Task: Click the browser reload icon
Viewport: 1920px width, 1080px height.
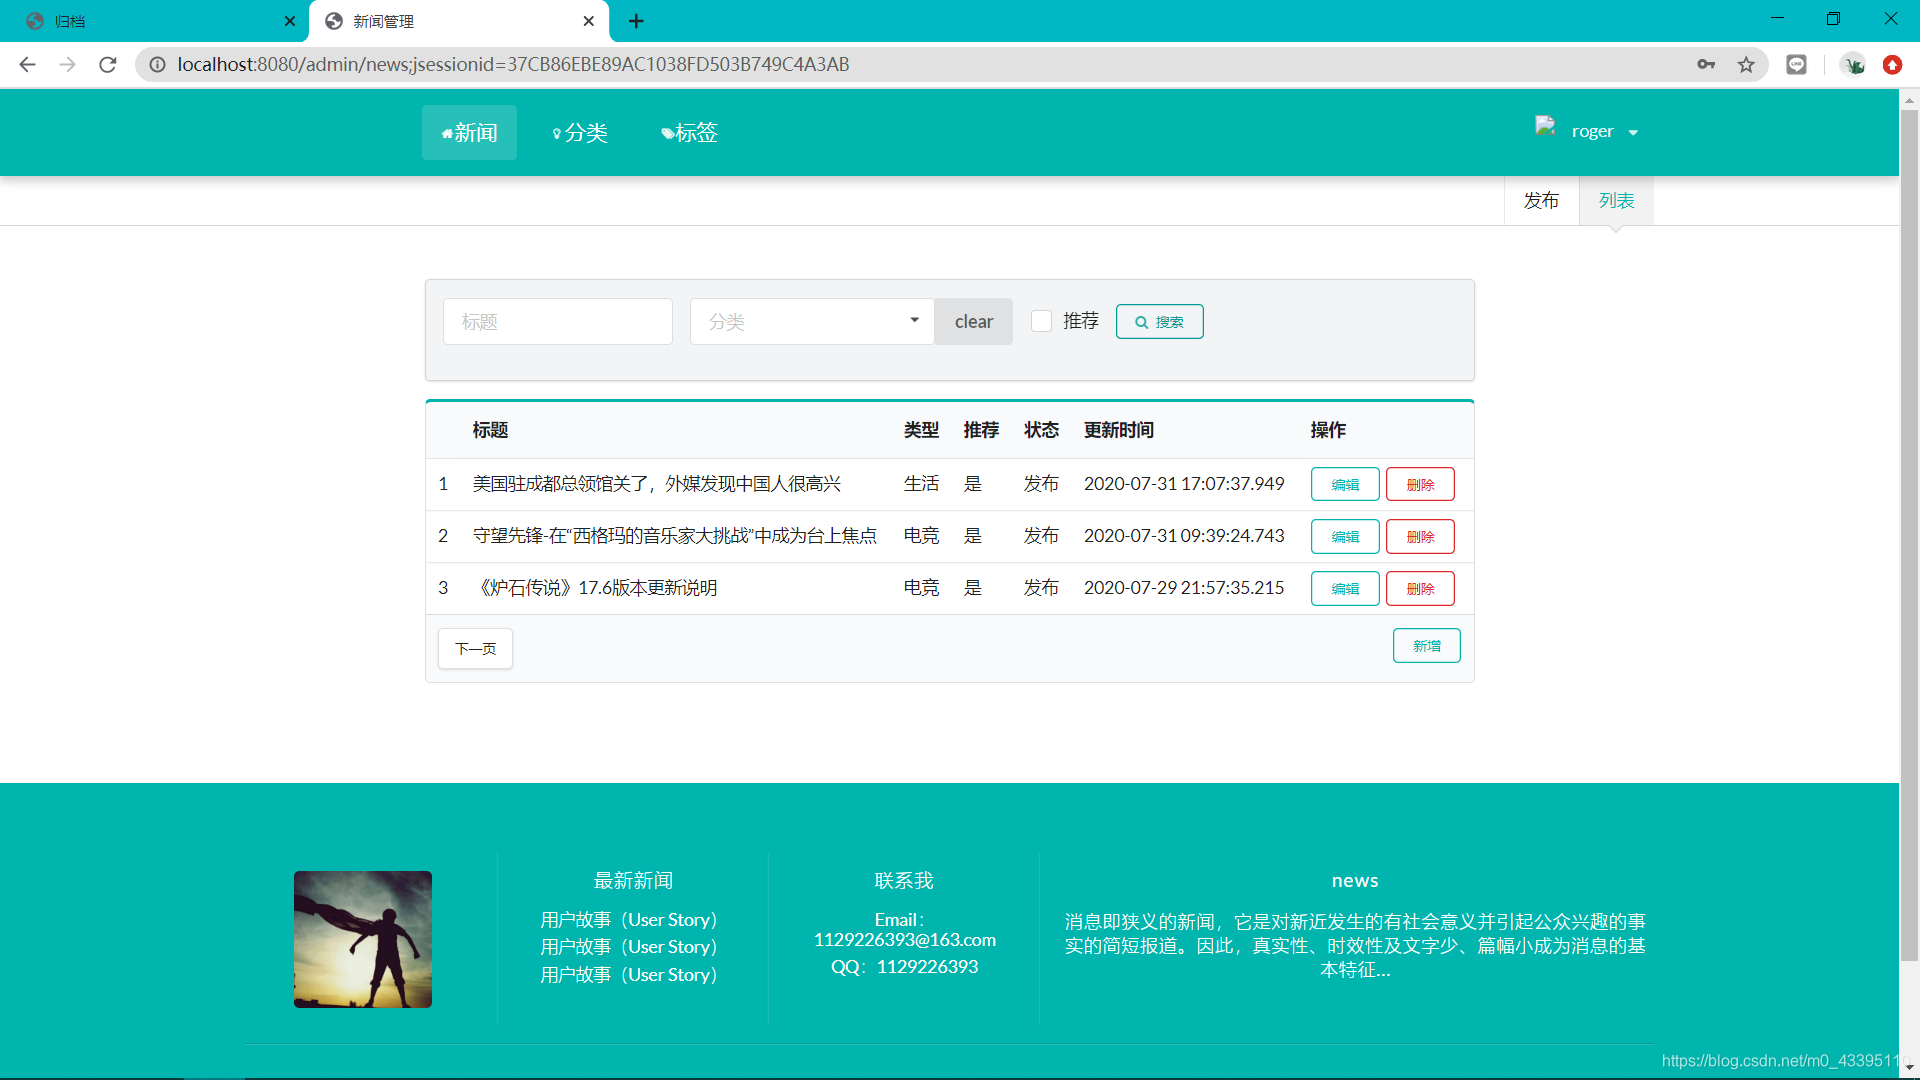Action: pos(108,65)
